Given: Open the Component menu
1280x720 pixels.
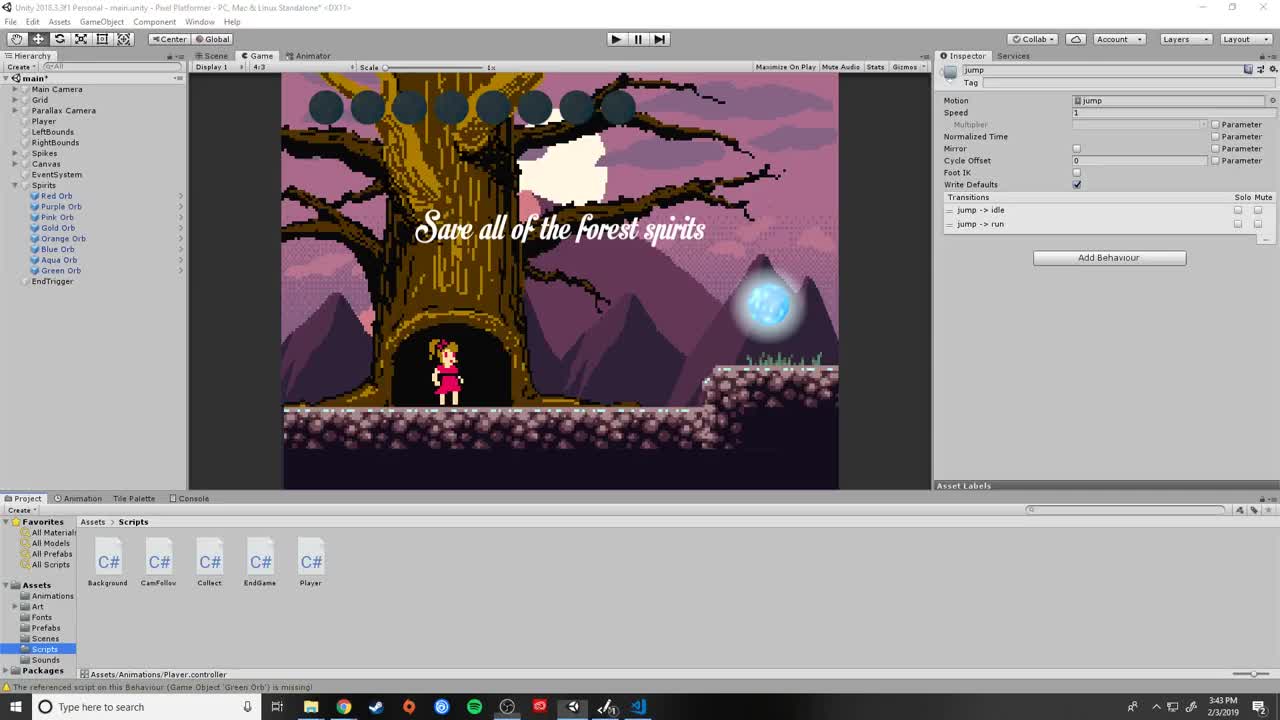Looking at the screenshot, I should (x=154, y=21).
